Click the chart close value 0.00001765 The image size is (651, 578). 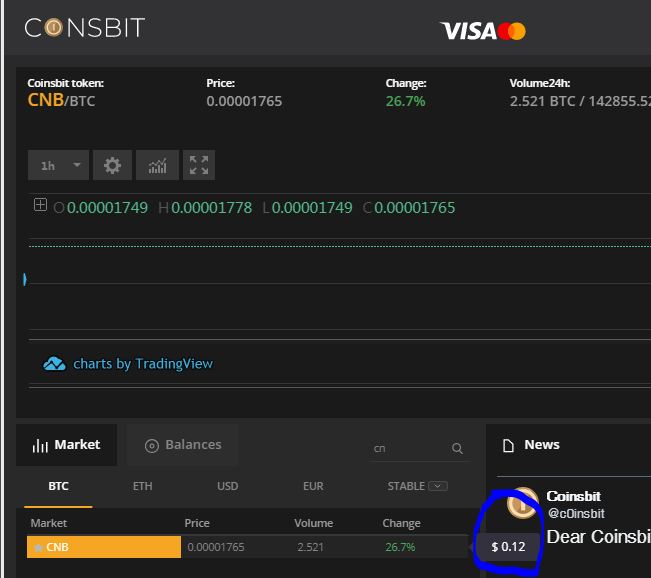[414, 208]
